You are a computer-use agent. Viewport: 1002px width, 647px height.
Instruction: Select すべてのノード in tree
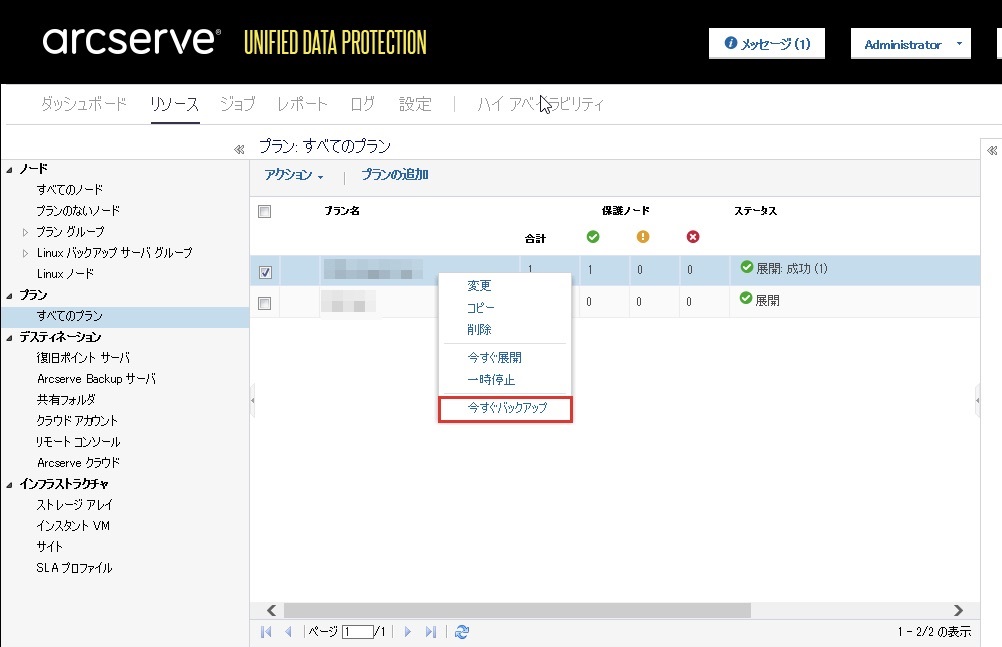pos(70,190)
